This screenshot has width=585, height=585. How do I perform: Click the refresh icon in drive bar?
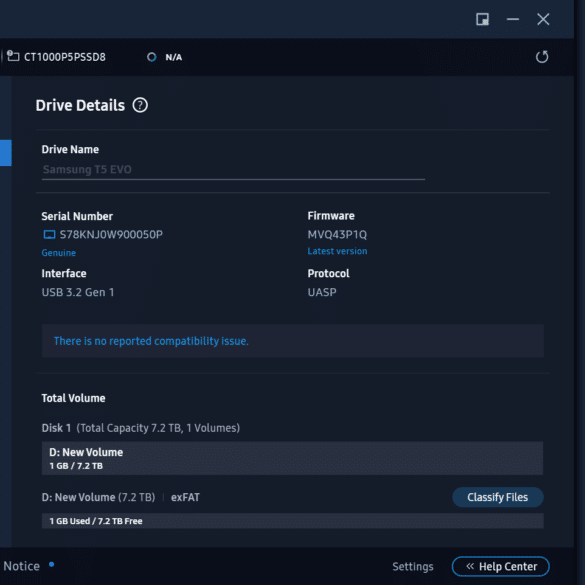click(542, 57)
